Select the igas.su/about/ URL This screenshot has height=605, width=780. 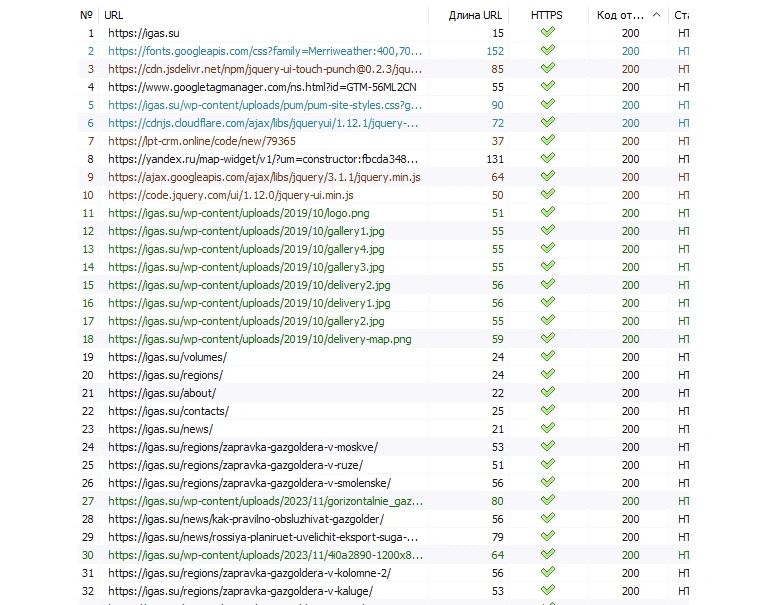click(162, 393)
